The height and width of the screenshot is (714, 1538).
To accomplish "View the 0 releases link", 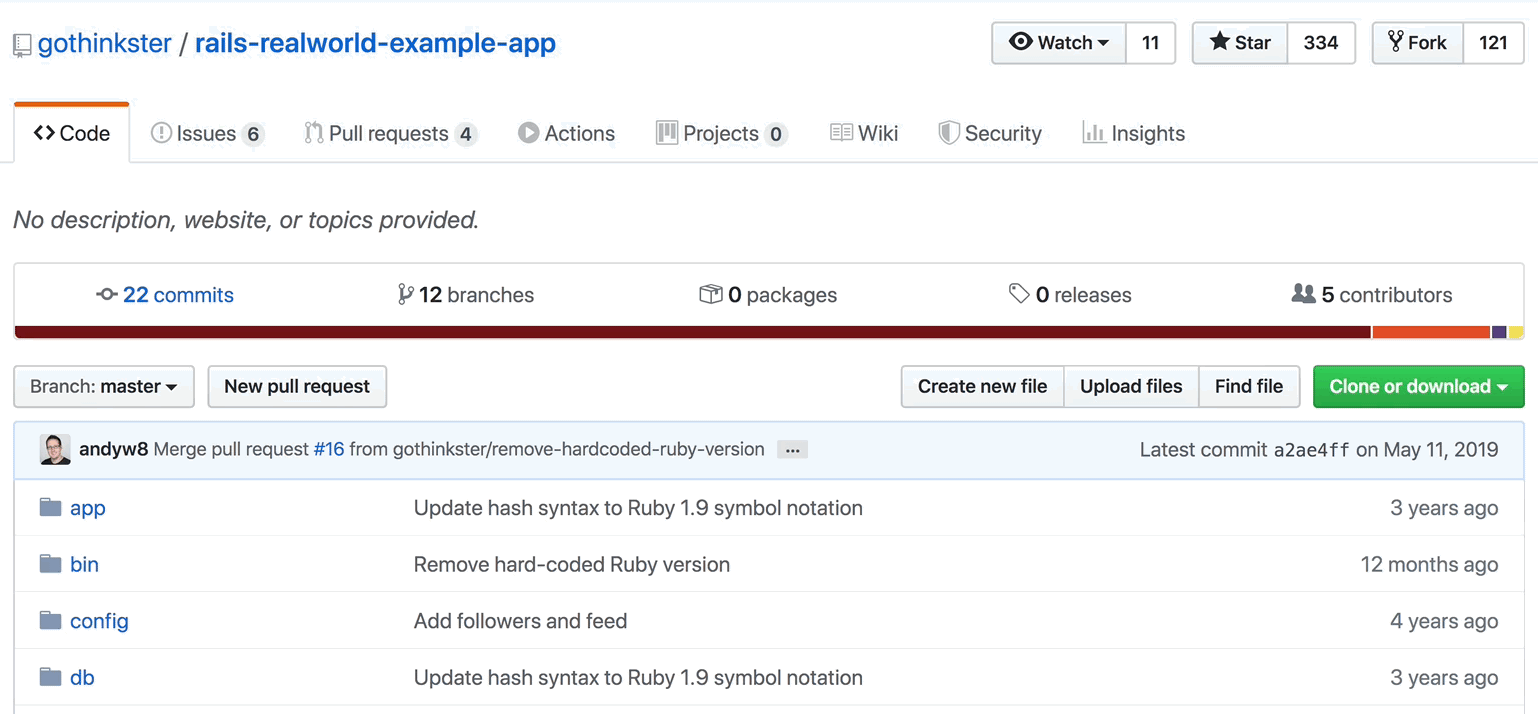I will (1070, 295).
